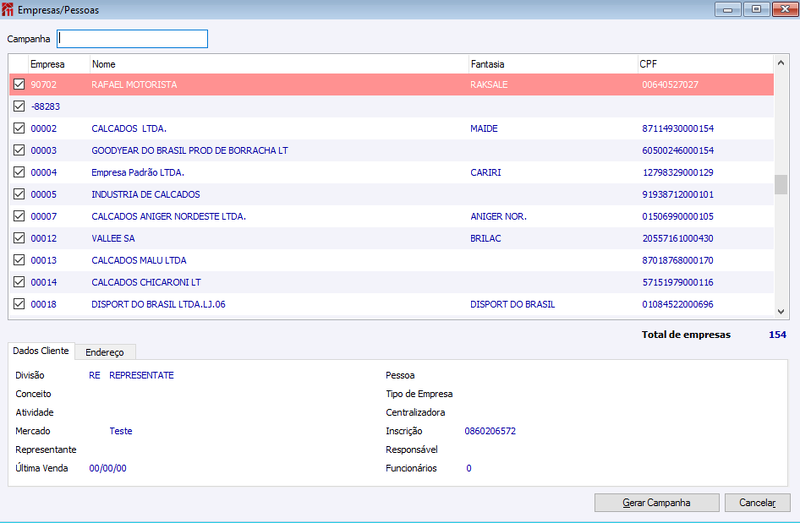The height and width of the screenshot is (523, 800).
Task: Switch to the Endereço tab
Action: coord(105,352)
